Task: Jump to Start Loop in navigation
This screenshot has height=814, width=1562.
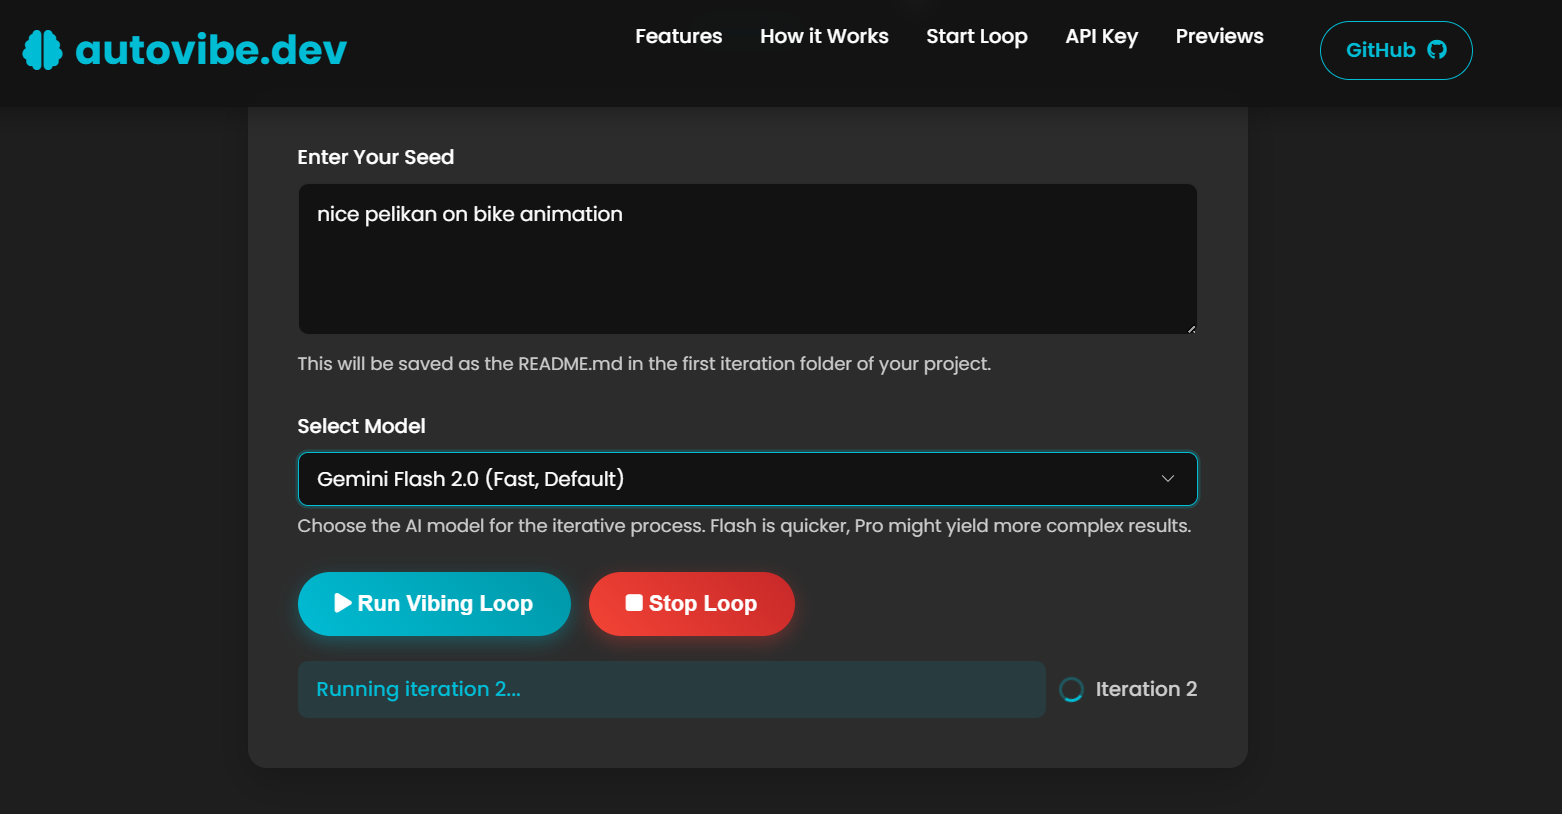Action: pos(976,37)
